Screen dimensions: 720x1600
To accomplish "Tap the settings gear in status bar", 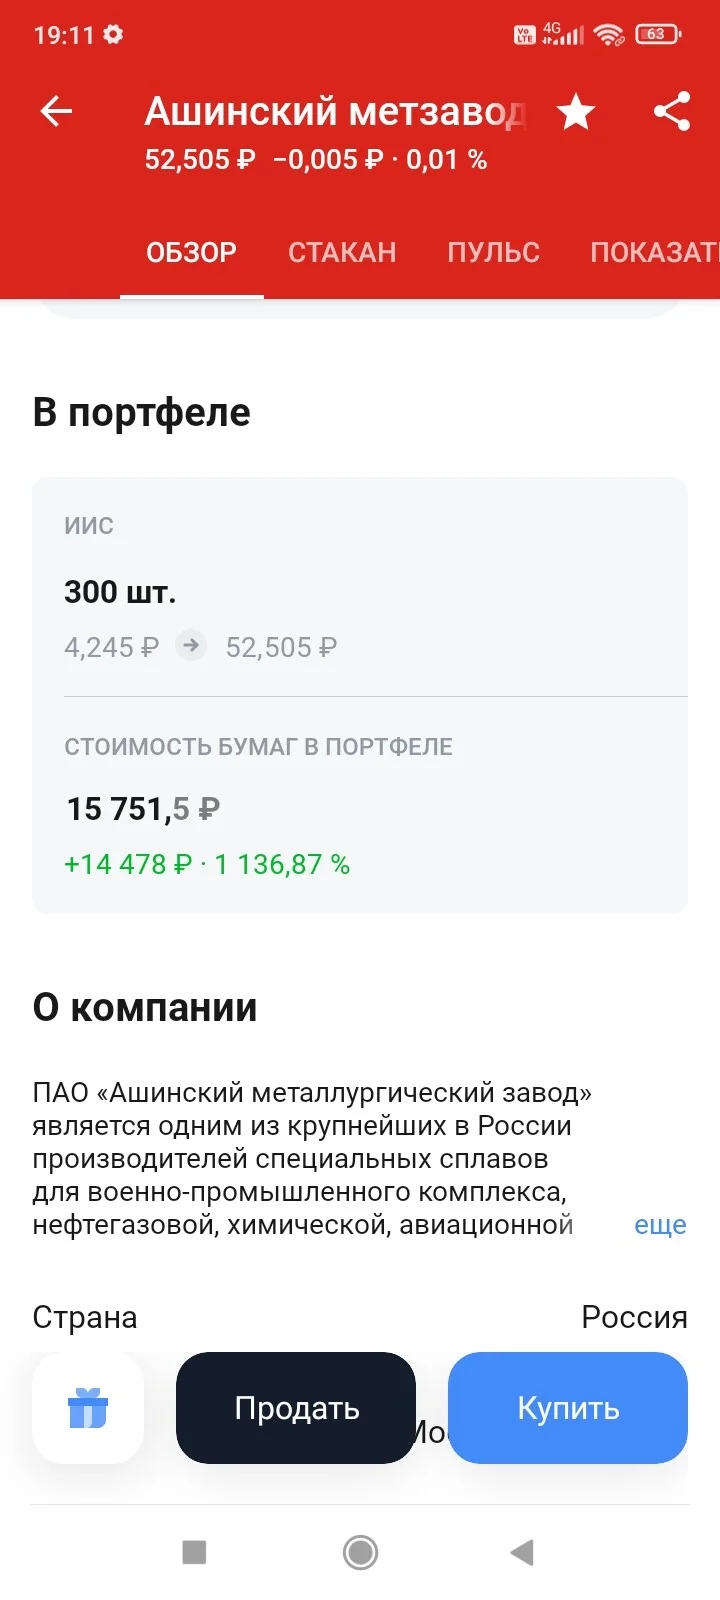I will 113,34.
